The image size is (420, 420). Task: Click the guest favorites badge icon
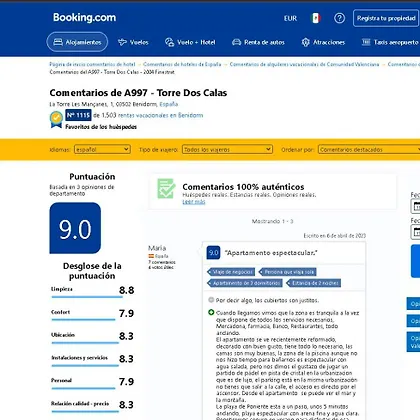coord(56,120)
